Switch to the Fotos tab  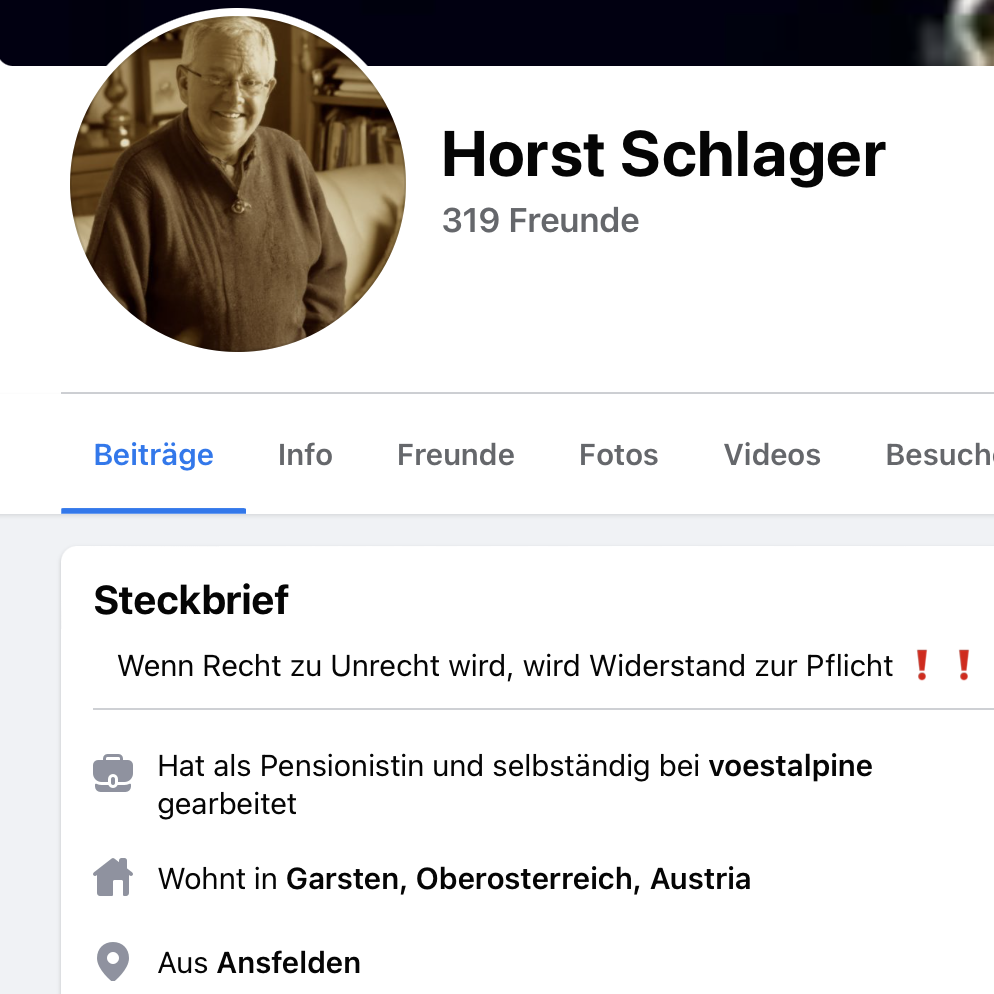pyautogui.click(x=619, y=455)
